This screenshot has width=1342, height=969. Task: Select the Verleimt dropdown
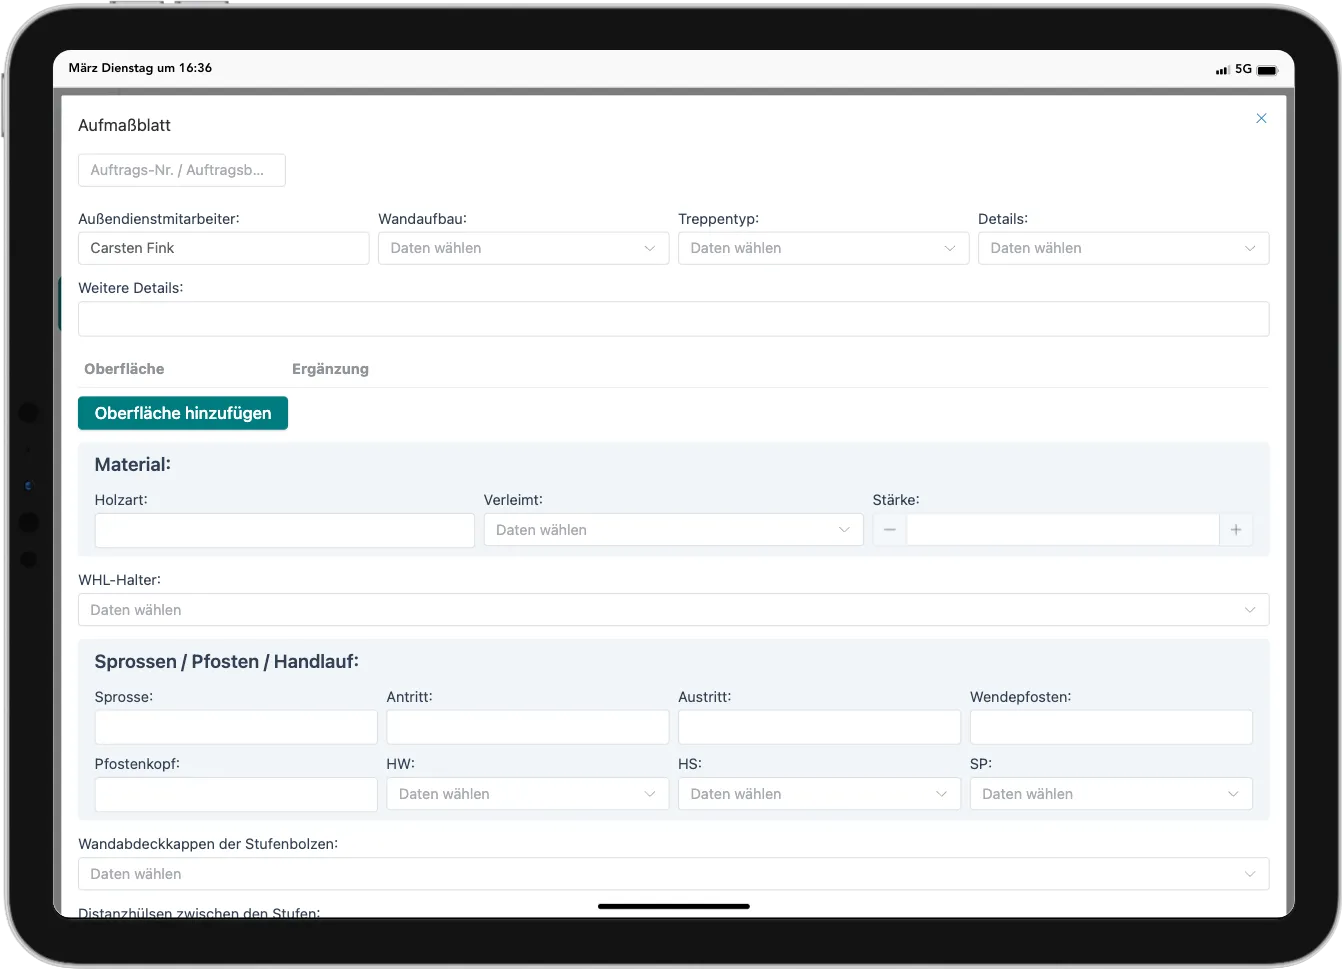(673, 530)
